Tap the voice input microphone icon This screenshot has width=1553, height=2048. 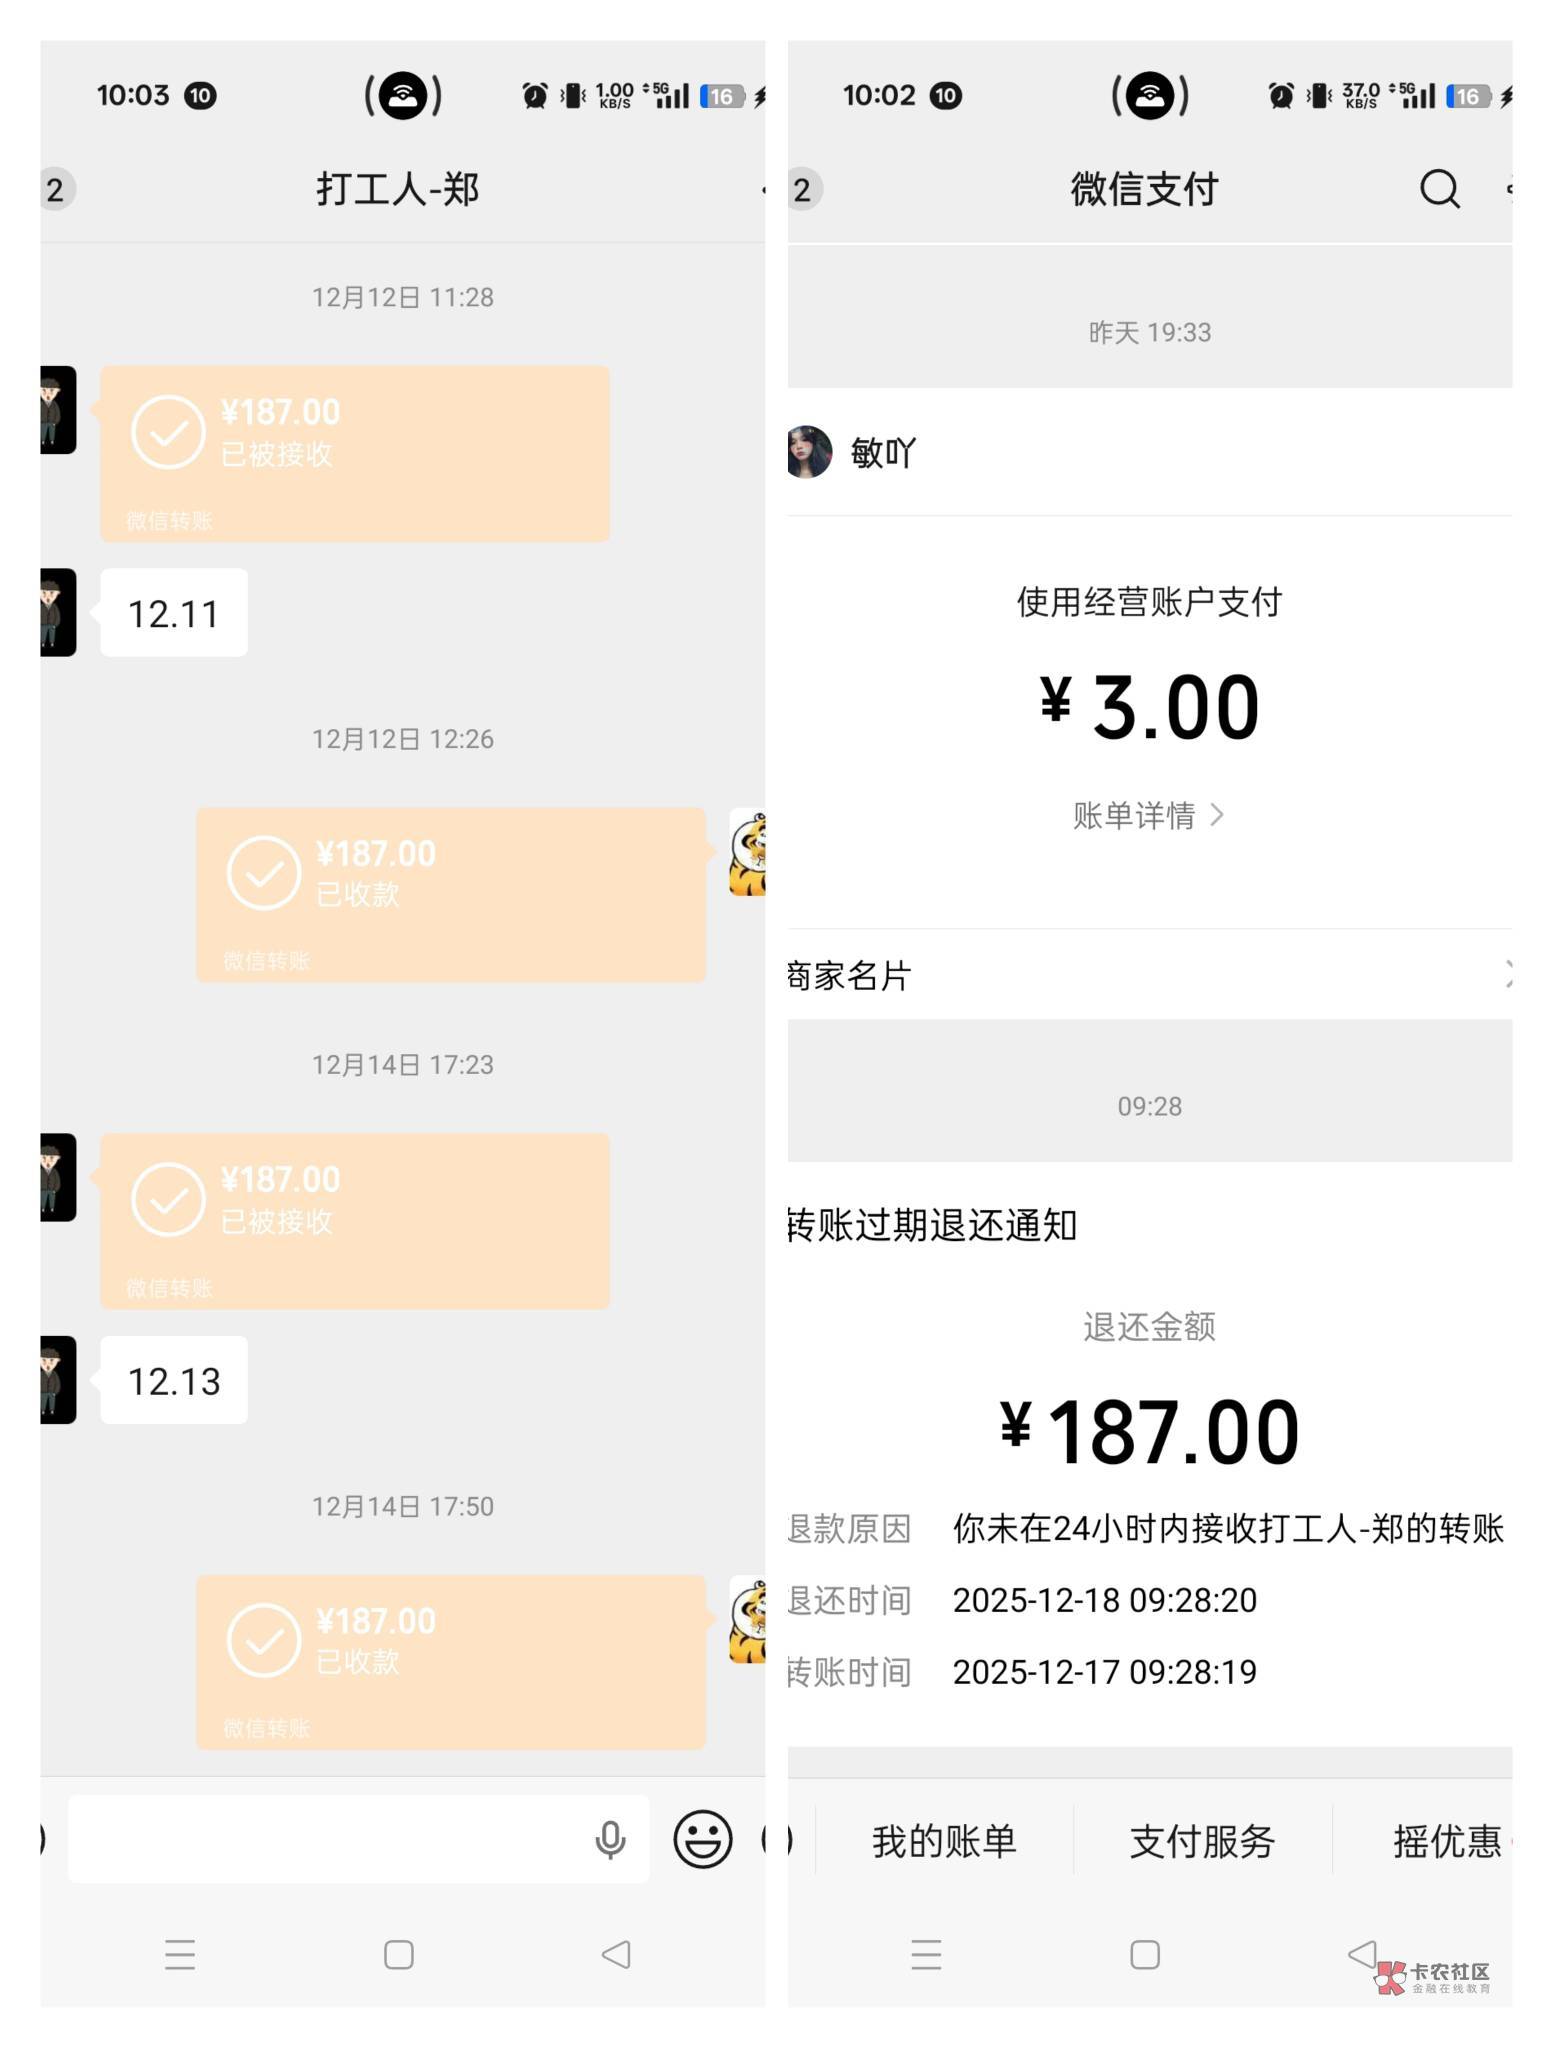coord(610,1838)
